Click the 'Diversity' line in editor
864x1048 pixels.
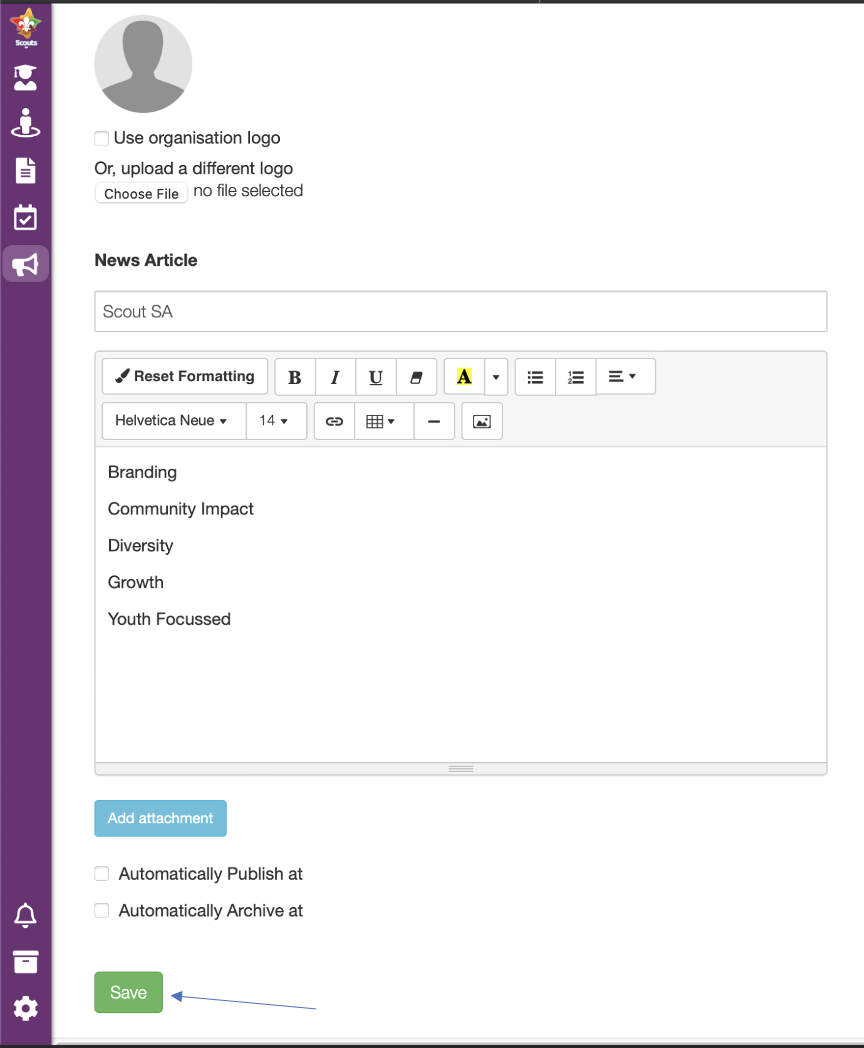pos(140,545)
